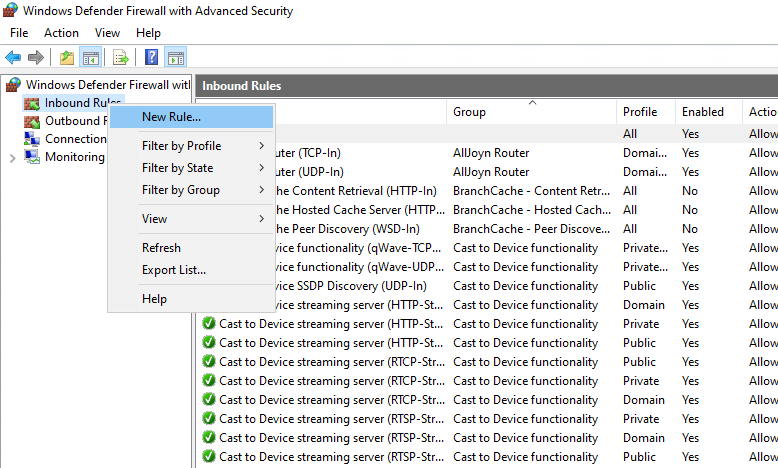
Task: Select the RTSP-Str streaming server Private row
Action: pyautogui.click(x=486, y=419)
